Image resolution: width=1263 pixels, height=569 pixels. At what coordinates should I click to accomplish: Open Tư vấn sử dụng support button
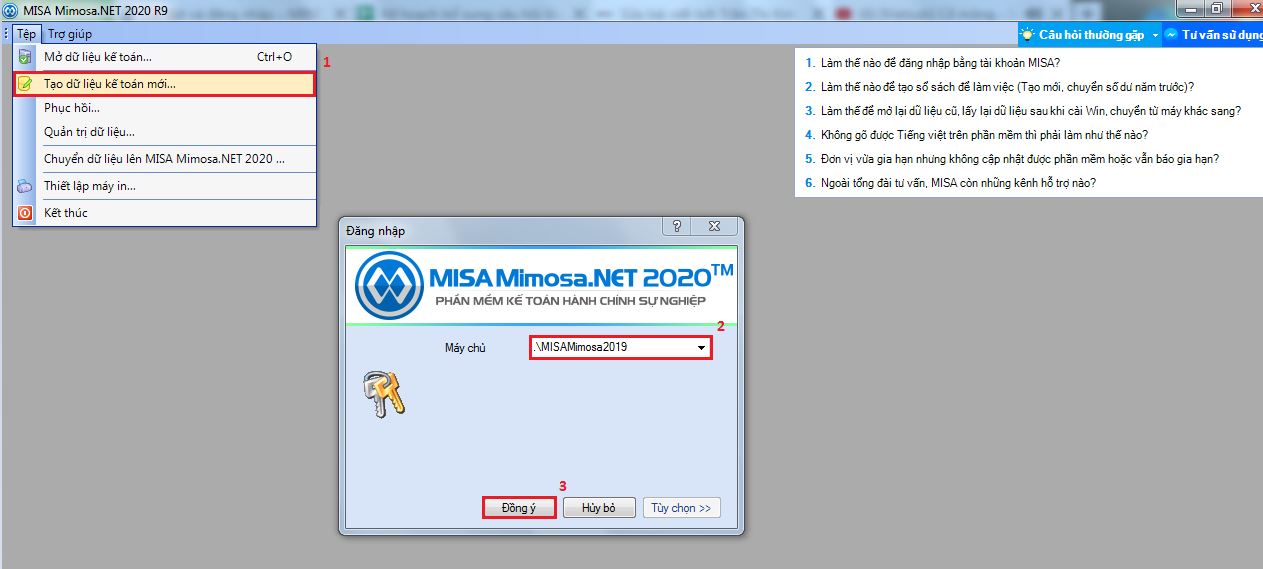click(x=1213, y=34)
